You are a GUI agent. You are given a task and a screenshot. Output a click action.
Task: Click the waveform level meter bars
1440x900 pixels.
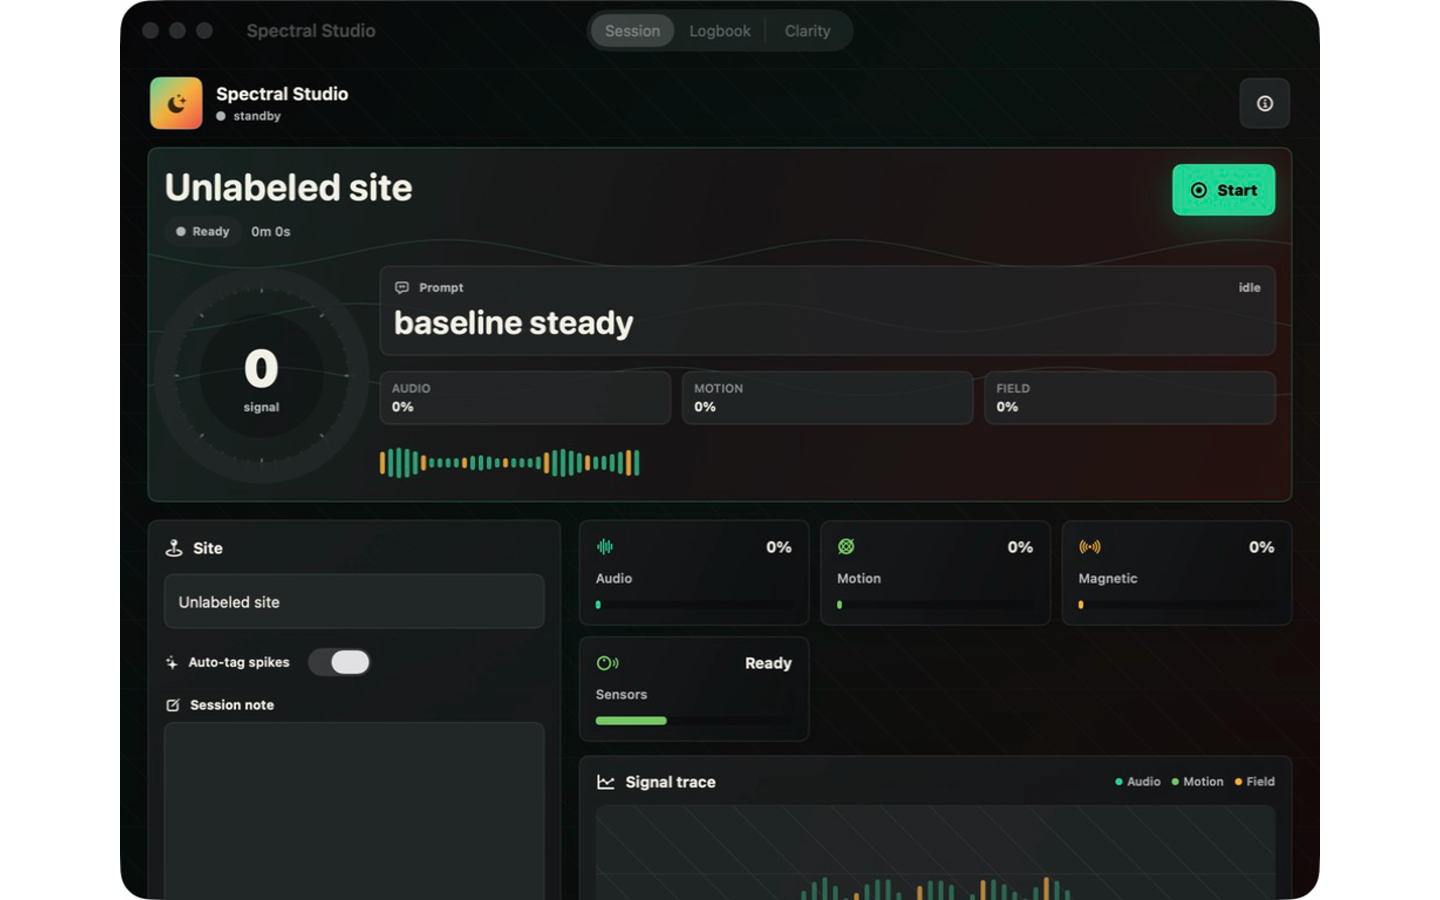(x=510, y=463)
